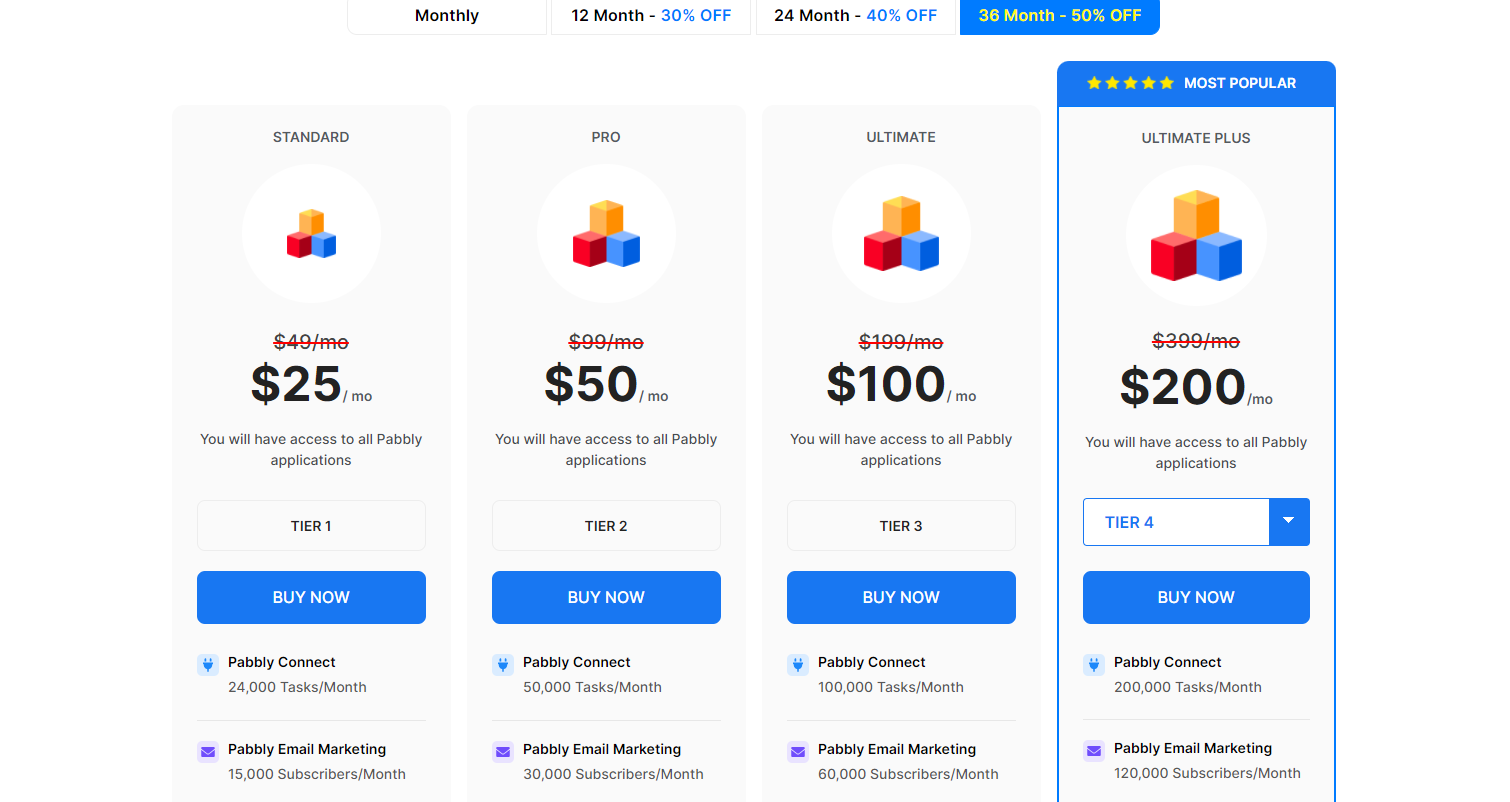Click the Pro plan cubes icon

tap(606, 234)
